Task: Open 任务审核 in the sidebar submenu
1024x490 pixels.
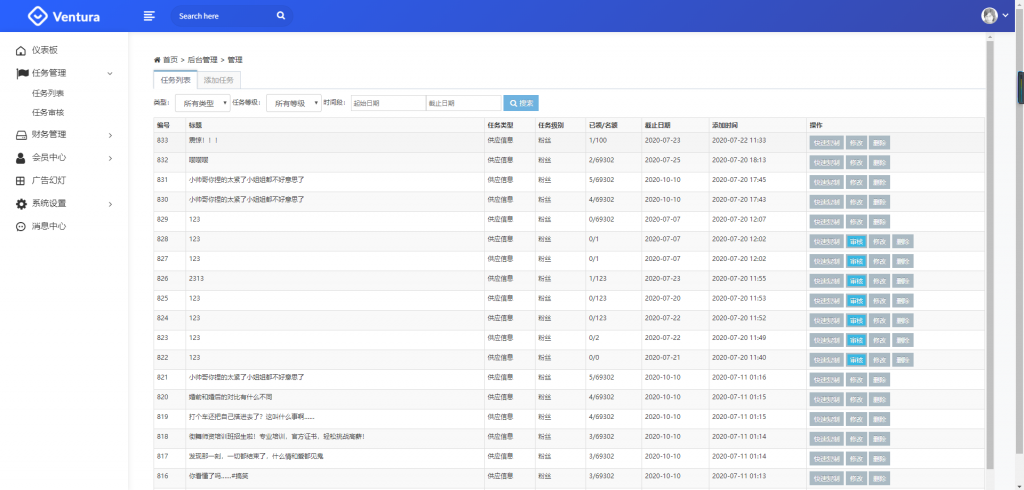Action: click(48, 112)
